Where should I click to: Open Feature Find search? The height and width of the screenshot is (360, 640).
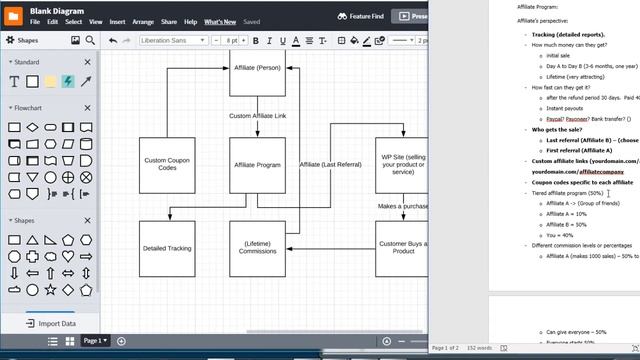(360, 16)
